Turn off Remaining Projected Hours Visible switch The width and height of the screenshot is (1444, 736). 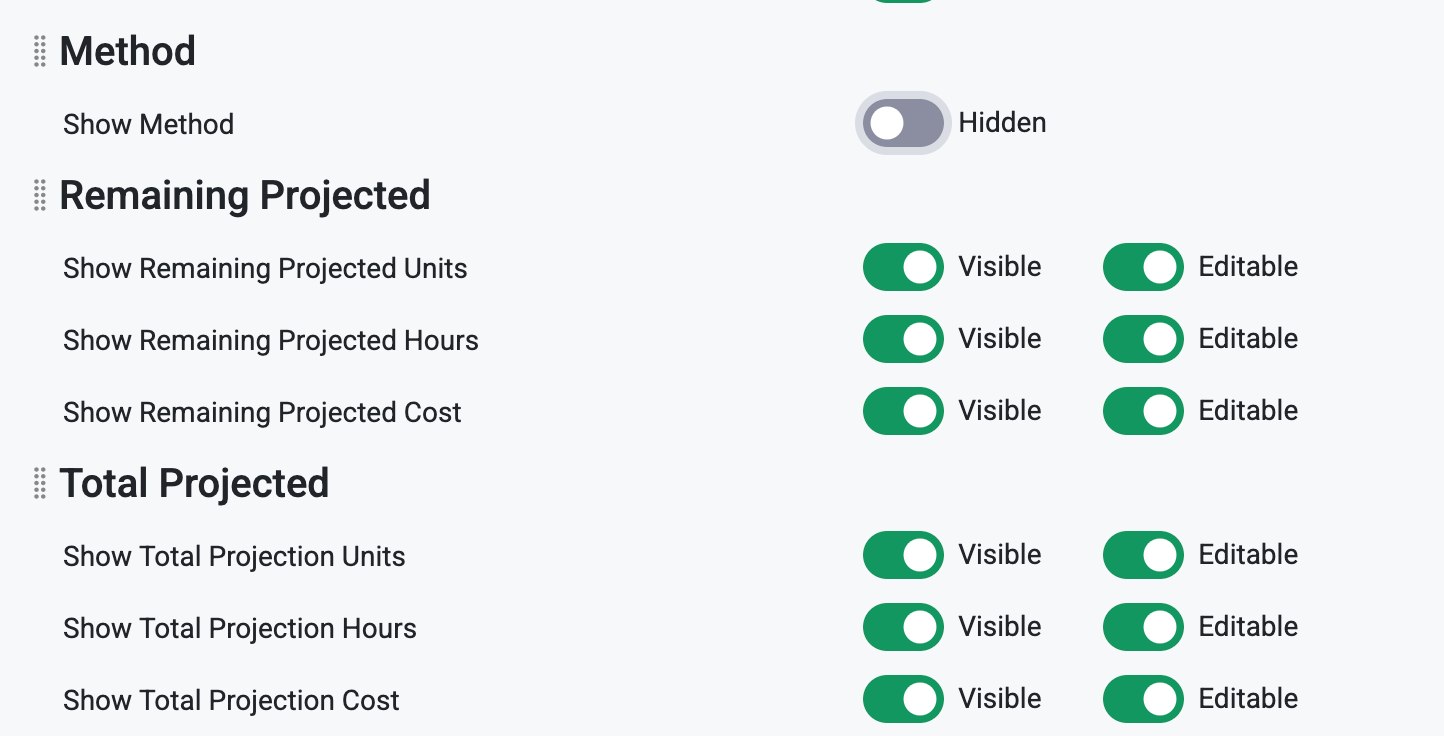tap(903, 339)
